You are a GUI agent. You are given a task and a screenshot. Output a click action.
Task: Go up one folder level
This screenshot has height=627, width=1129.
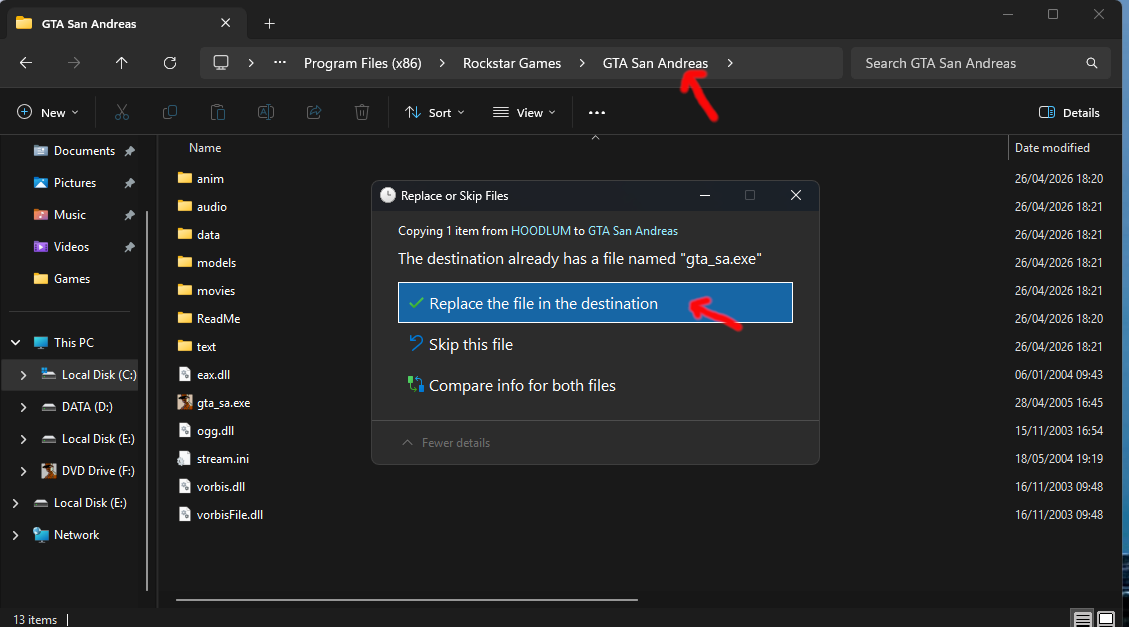point(122,63)
